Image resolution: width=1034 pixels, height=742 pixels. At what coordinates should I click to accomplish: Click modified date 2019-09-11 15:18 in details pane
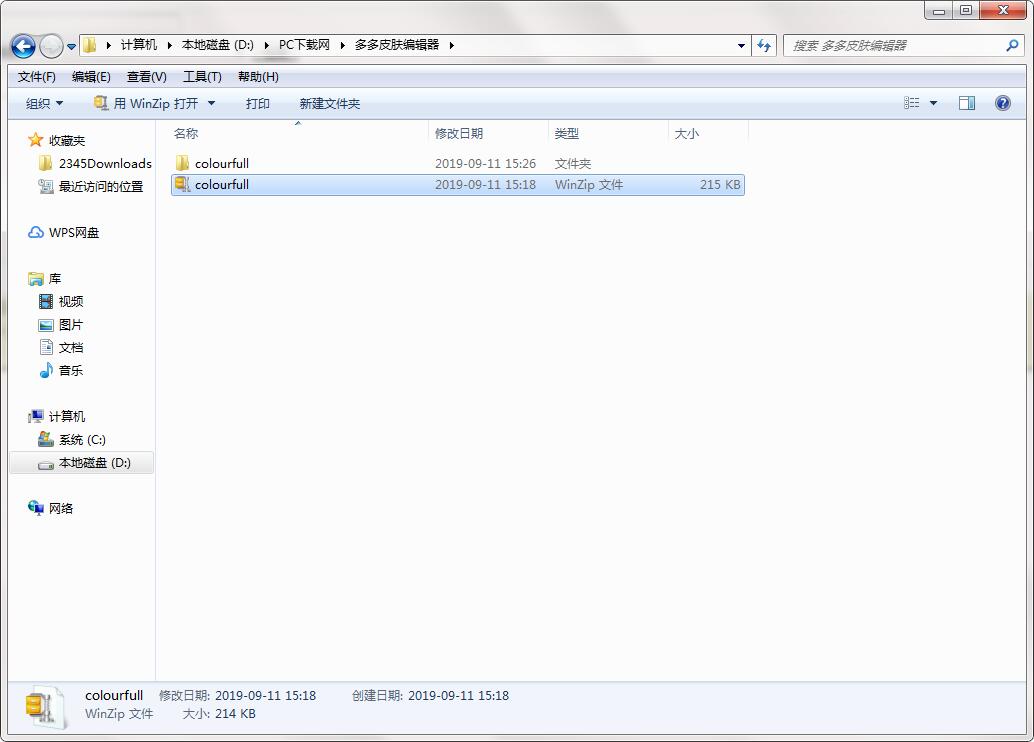265,696
